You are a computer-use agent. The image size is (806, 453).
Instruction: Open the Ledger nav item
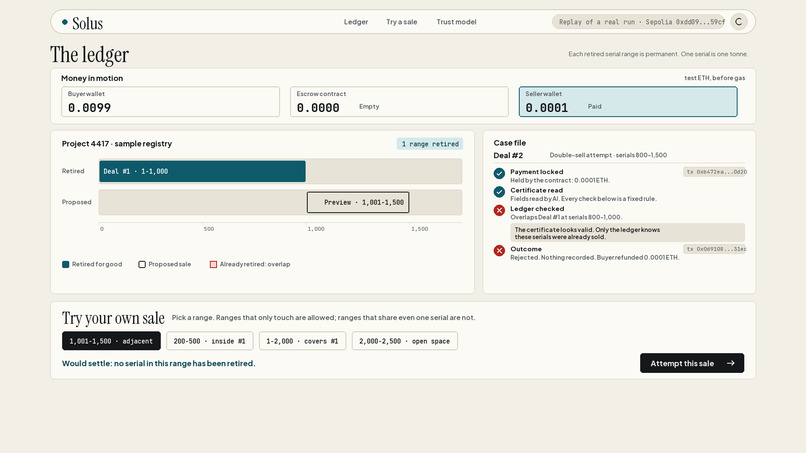point(356,22)
